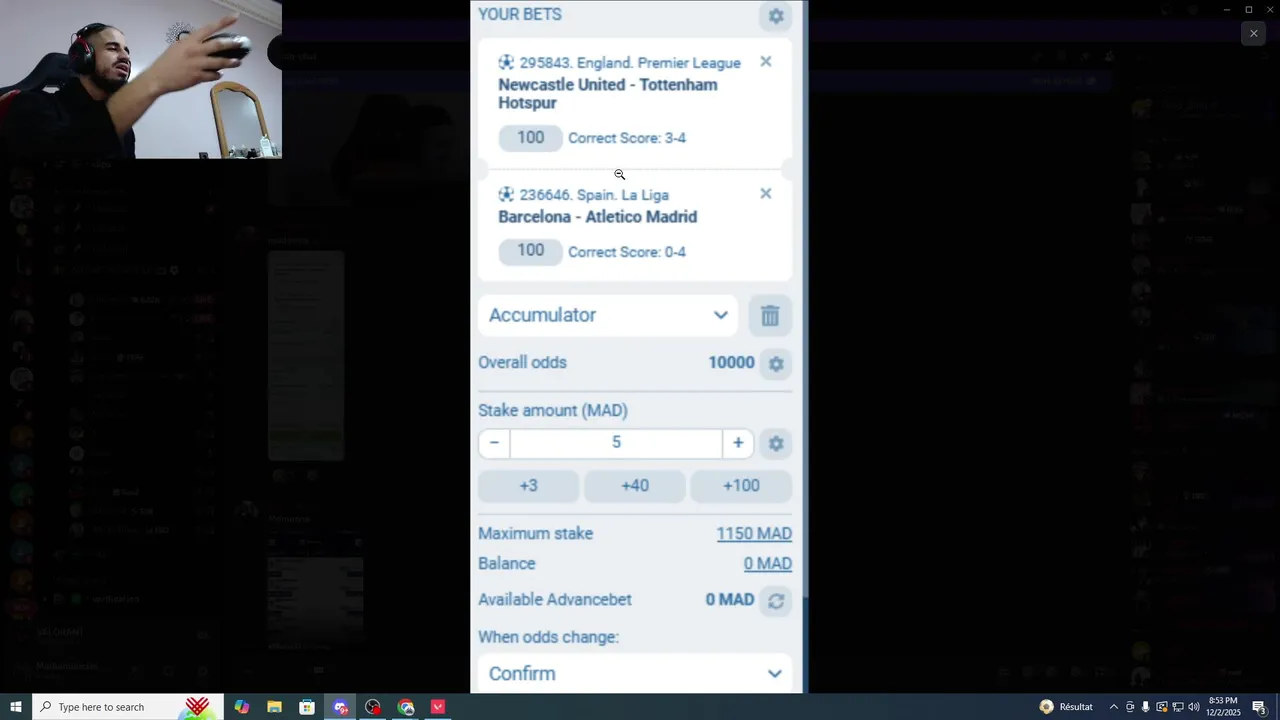This screenshot has height=720, width=1280.
Task: Click the Correct Score: 0-4 label
Action: pos(627,252)
